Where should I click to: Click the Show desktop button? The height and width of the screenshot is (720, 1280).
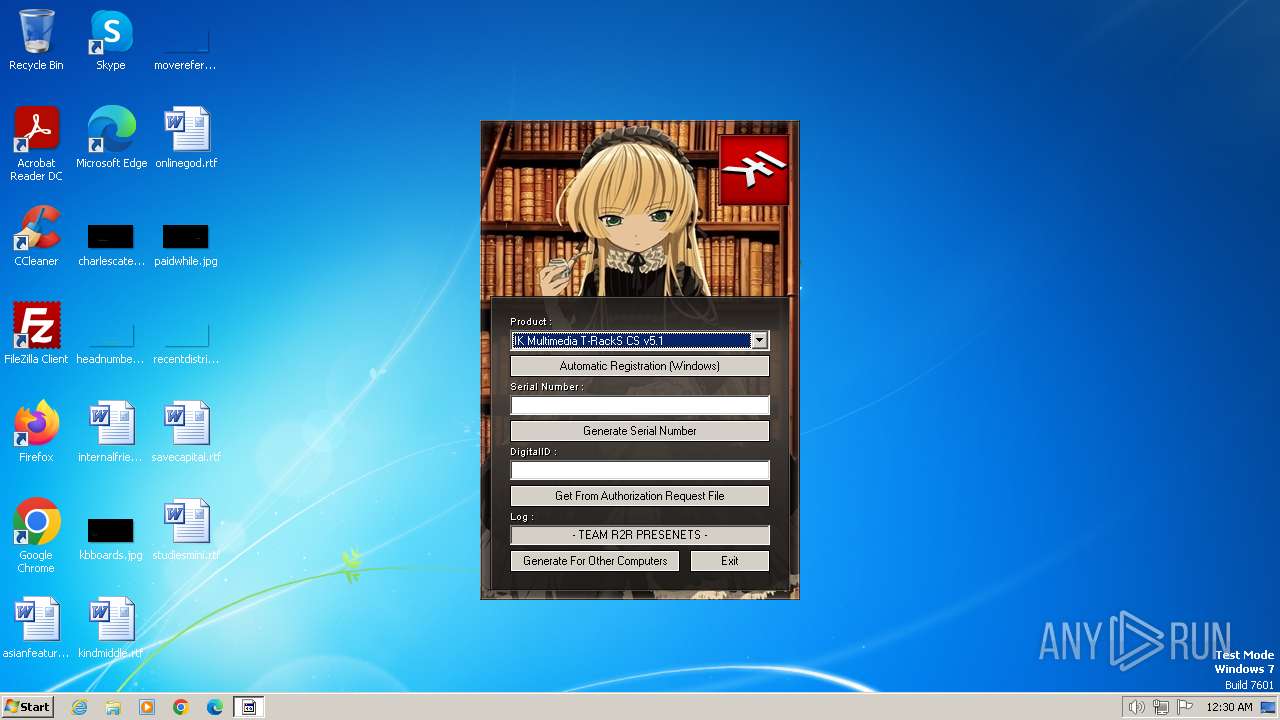point(1268,707)
